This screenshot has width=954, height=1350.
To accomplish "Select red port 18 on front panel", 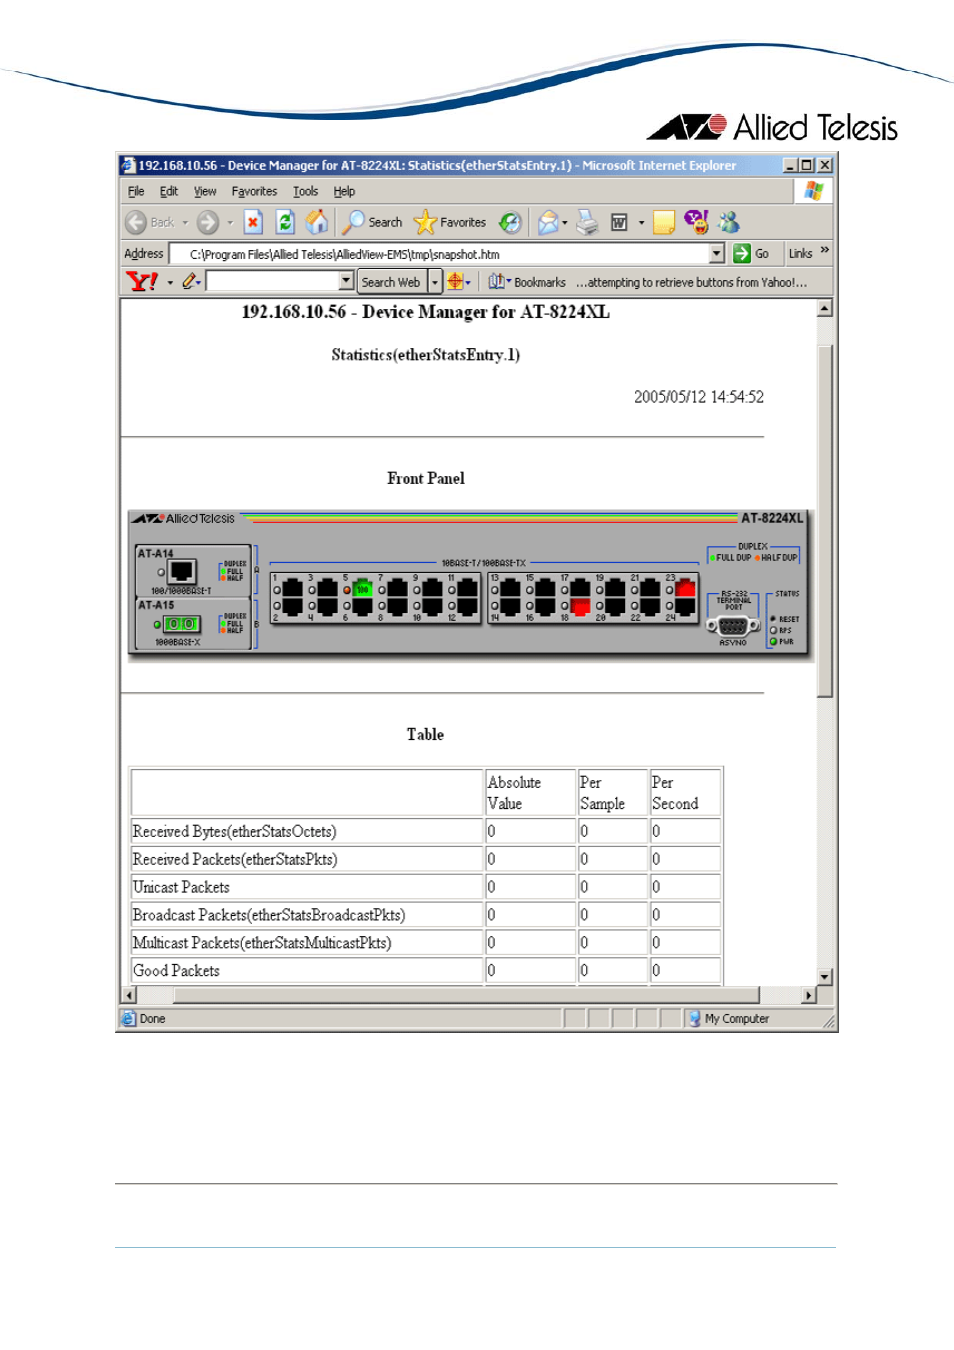I will [580, 605].
